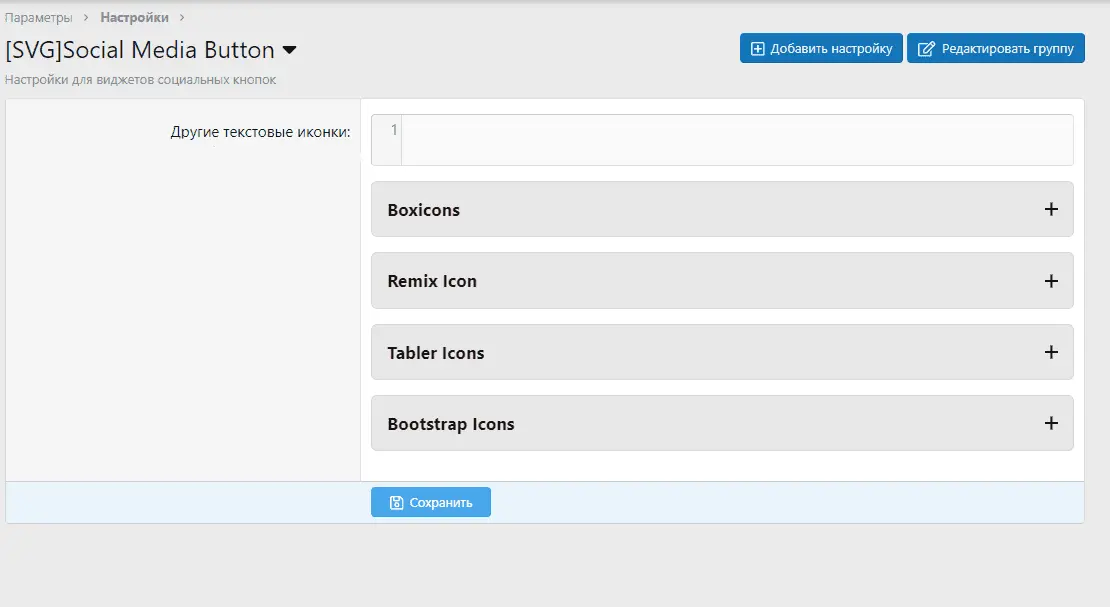1110x607 pixels.
Task: Open the dropdown caret next to the page title
Action: [x=289, y=50]
